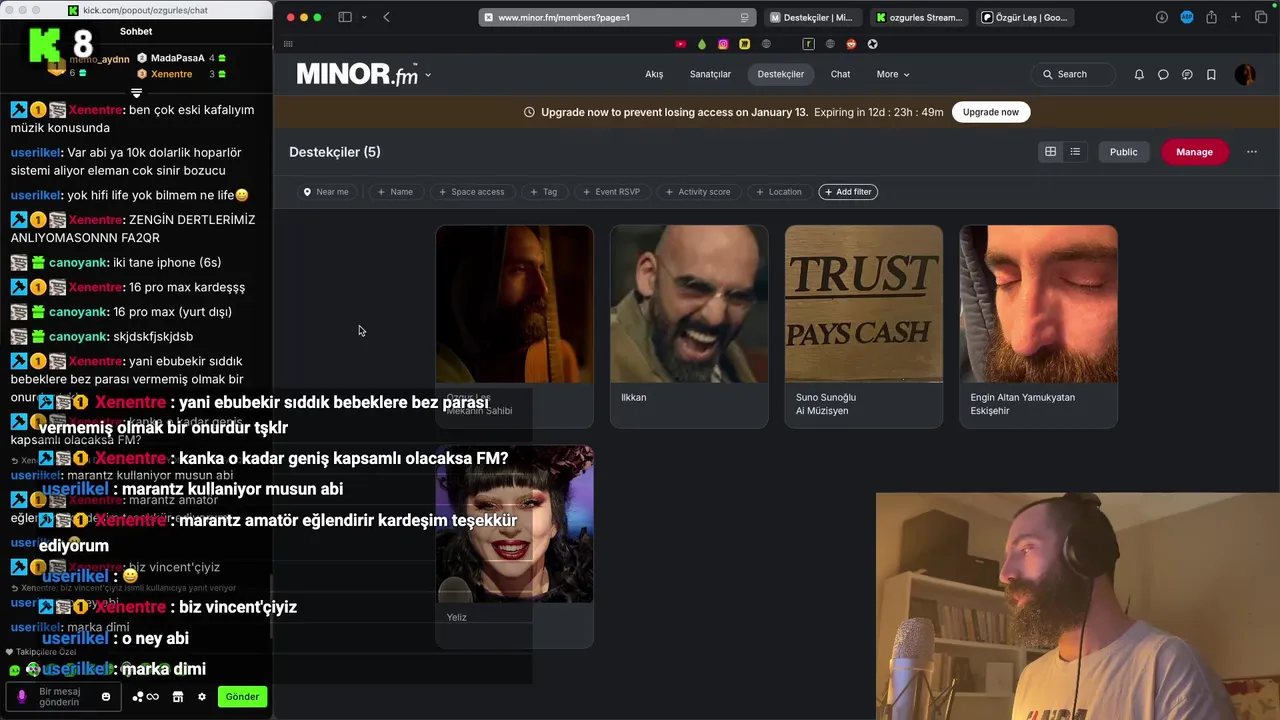Viewport: 1280px width, 720px height.
Task: Switch to list view of members
Action: (x=1075, y=152)
